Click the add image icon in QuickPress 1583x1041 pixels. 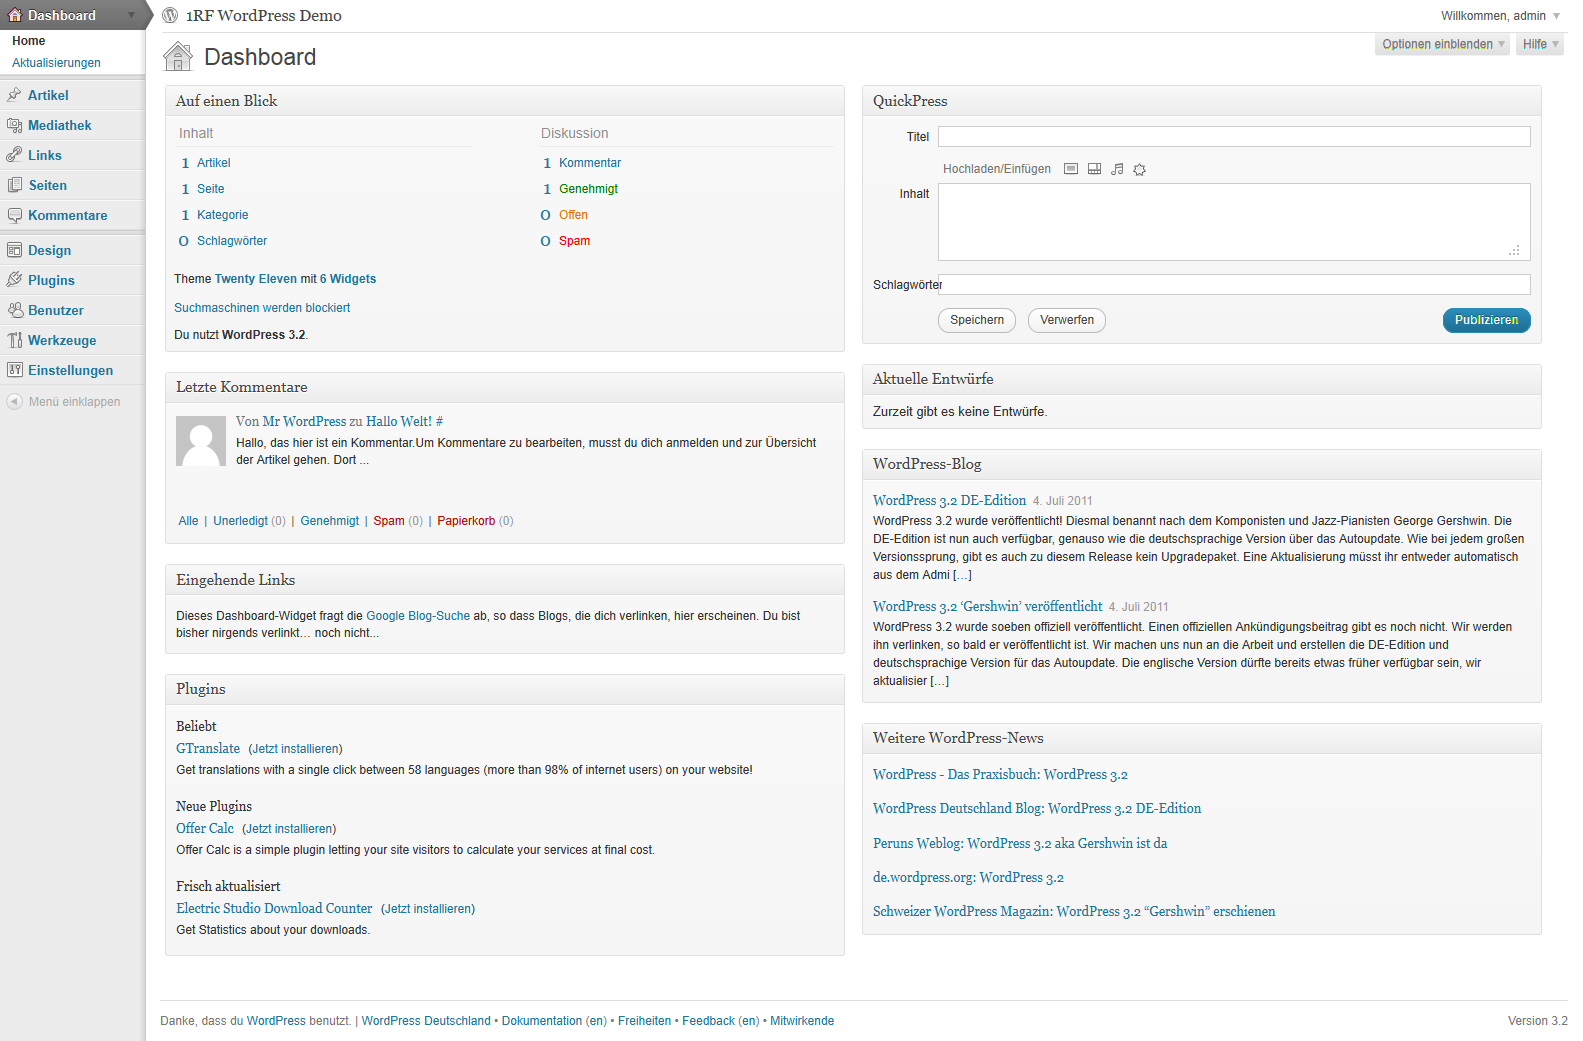tap(1071, 169)
